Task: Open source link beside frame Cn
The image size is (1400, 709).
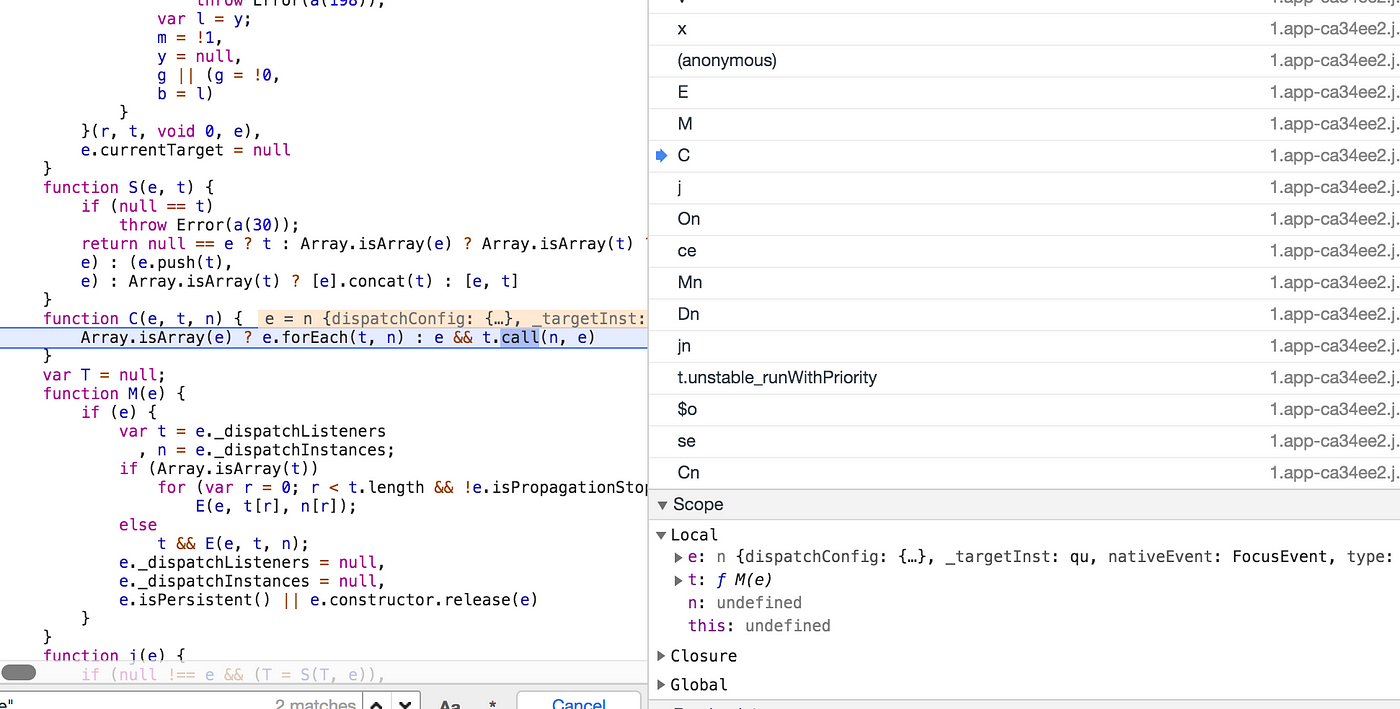Action: click(1334, 472)
